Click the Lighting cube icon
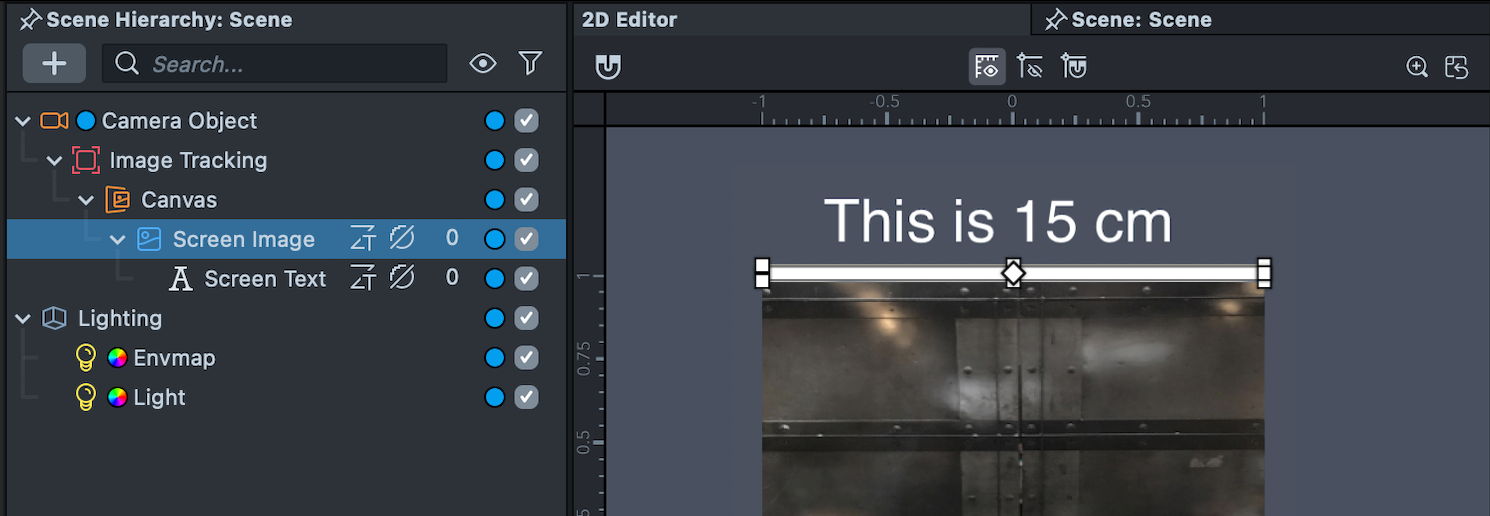This screenshot has width=1490, height=516. [x=54, y=318]
